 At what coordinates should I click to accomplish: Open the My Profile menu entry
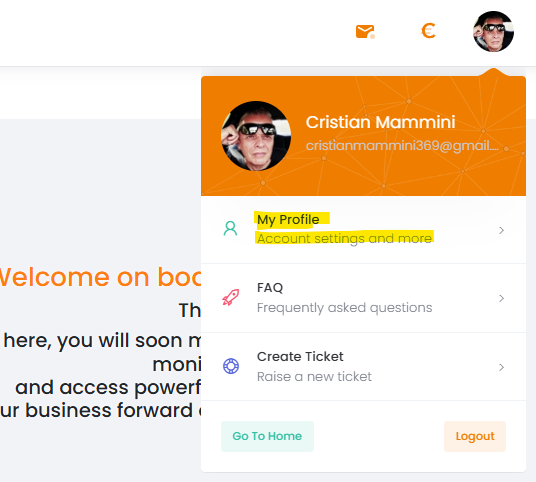tap(363, 229)
